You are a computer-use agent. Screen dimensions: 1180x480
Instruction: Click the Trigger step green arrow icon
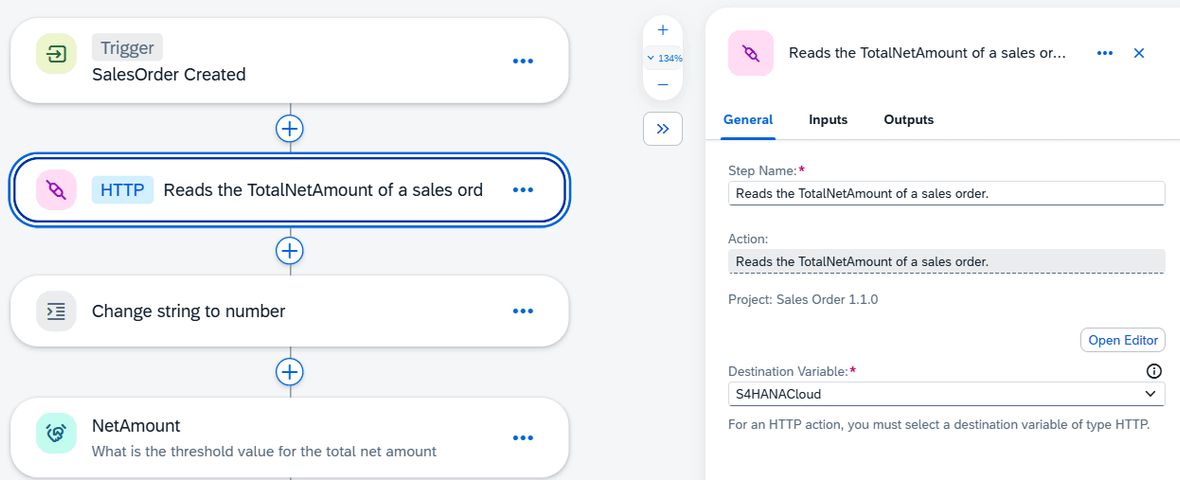click(56, 54)
